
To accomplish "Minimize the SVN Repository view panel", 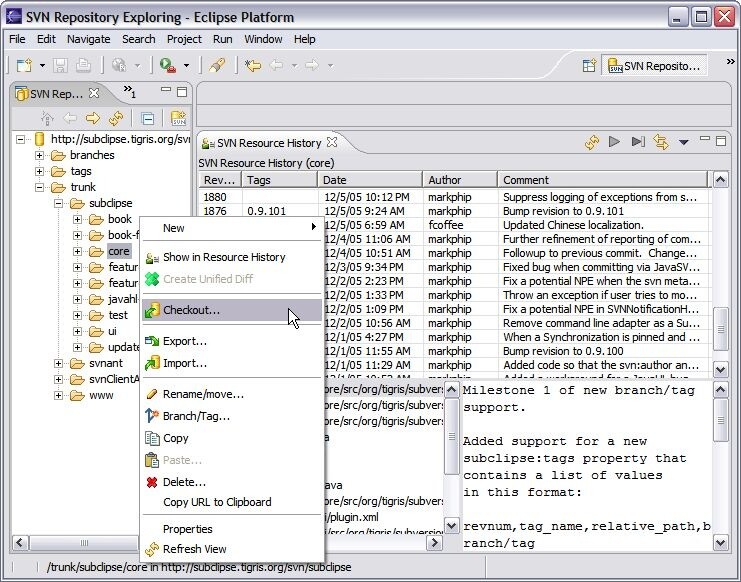I will (x=166, y=89).
